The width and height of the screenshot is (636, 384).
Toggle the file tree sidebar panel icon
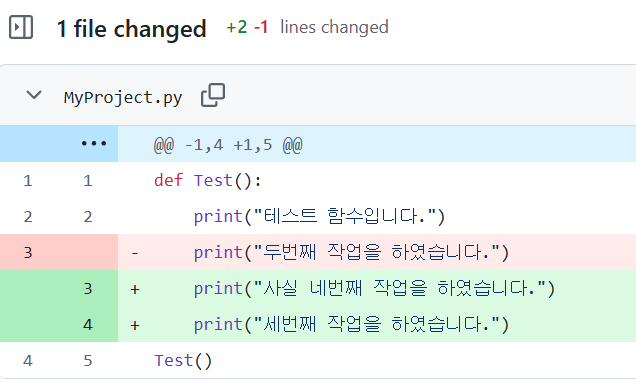[x=21, y=27]
